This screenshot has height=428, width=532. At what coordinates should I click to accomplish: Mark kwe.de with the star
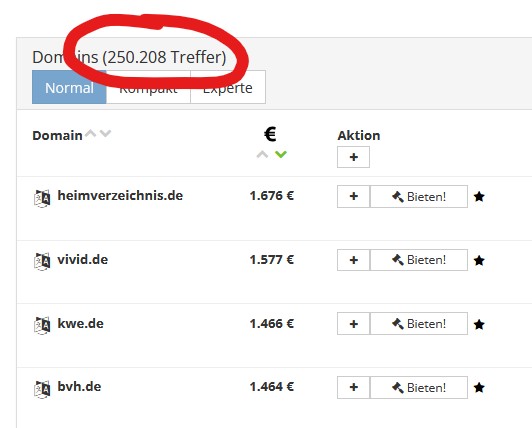tap(479, 324)
